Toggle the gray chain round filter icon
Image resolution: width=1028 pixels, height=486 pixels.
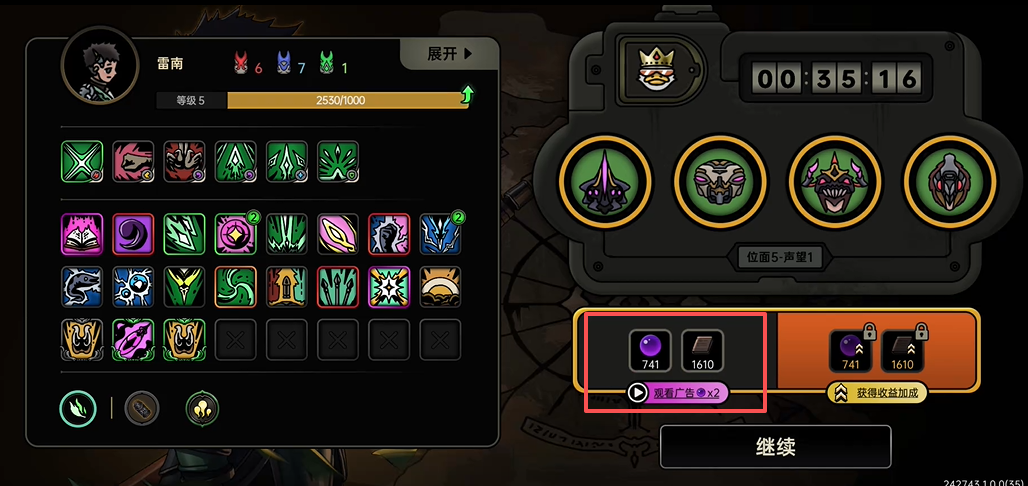(142, 409)
